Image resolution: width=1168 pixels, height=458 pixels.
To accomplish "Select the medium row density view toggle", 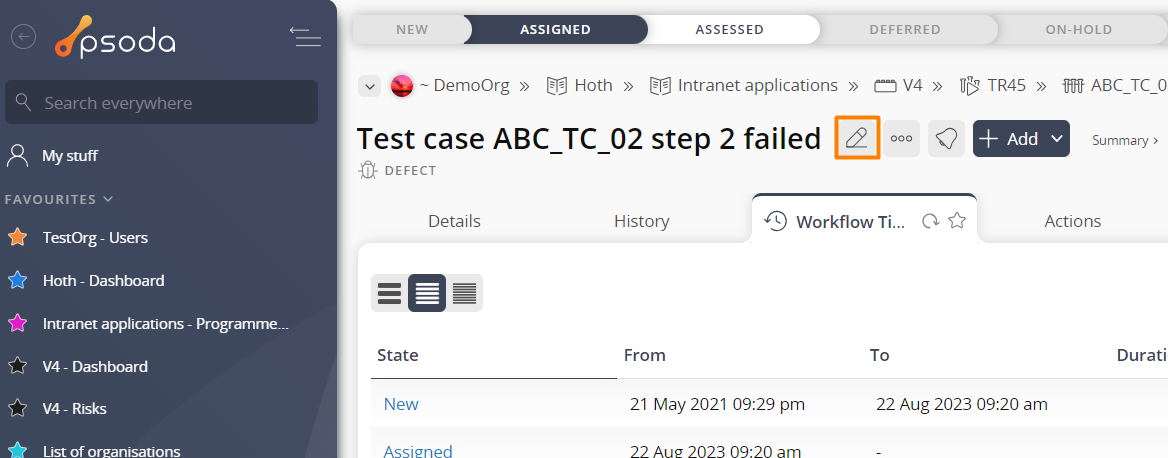I will coord(427,293).
